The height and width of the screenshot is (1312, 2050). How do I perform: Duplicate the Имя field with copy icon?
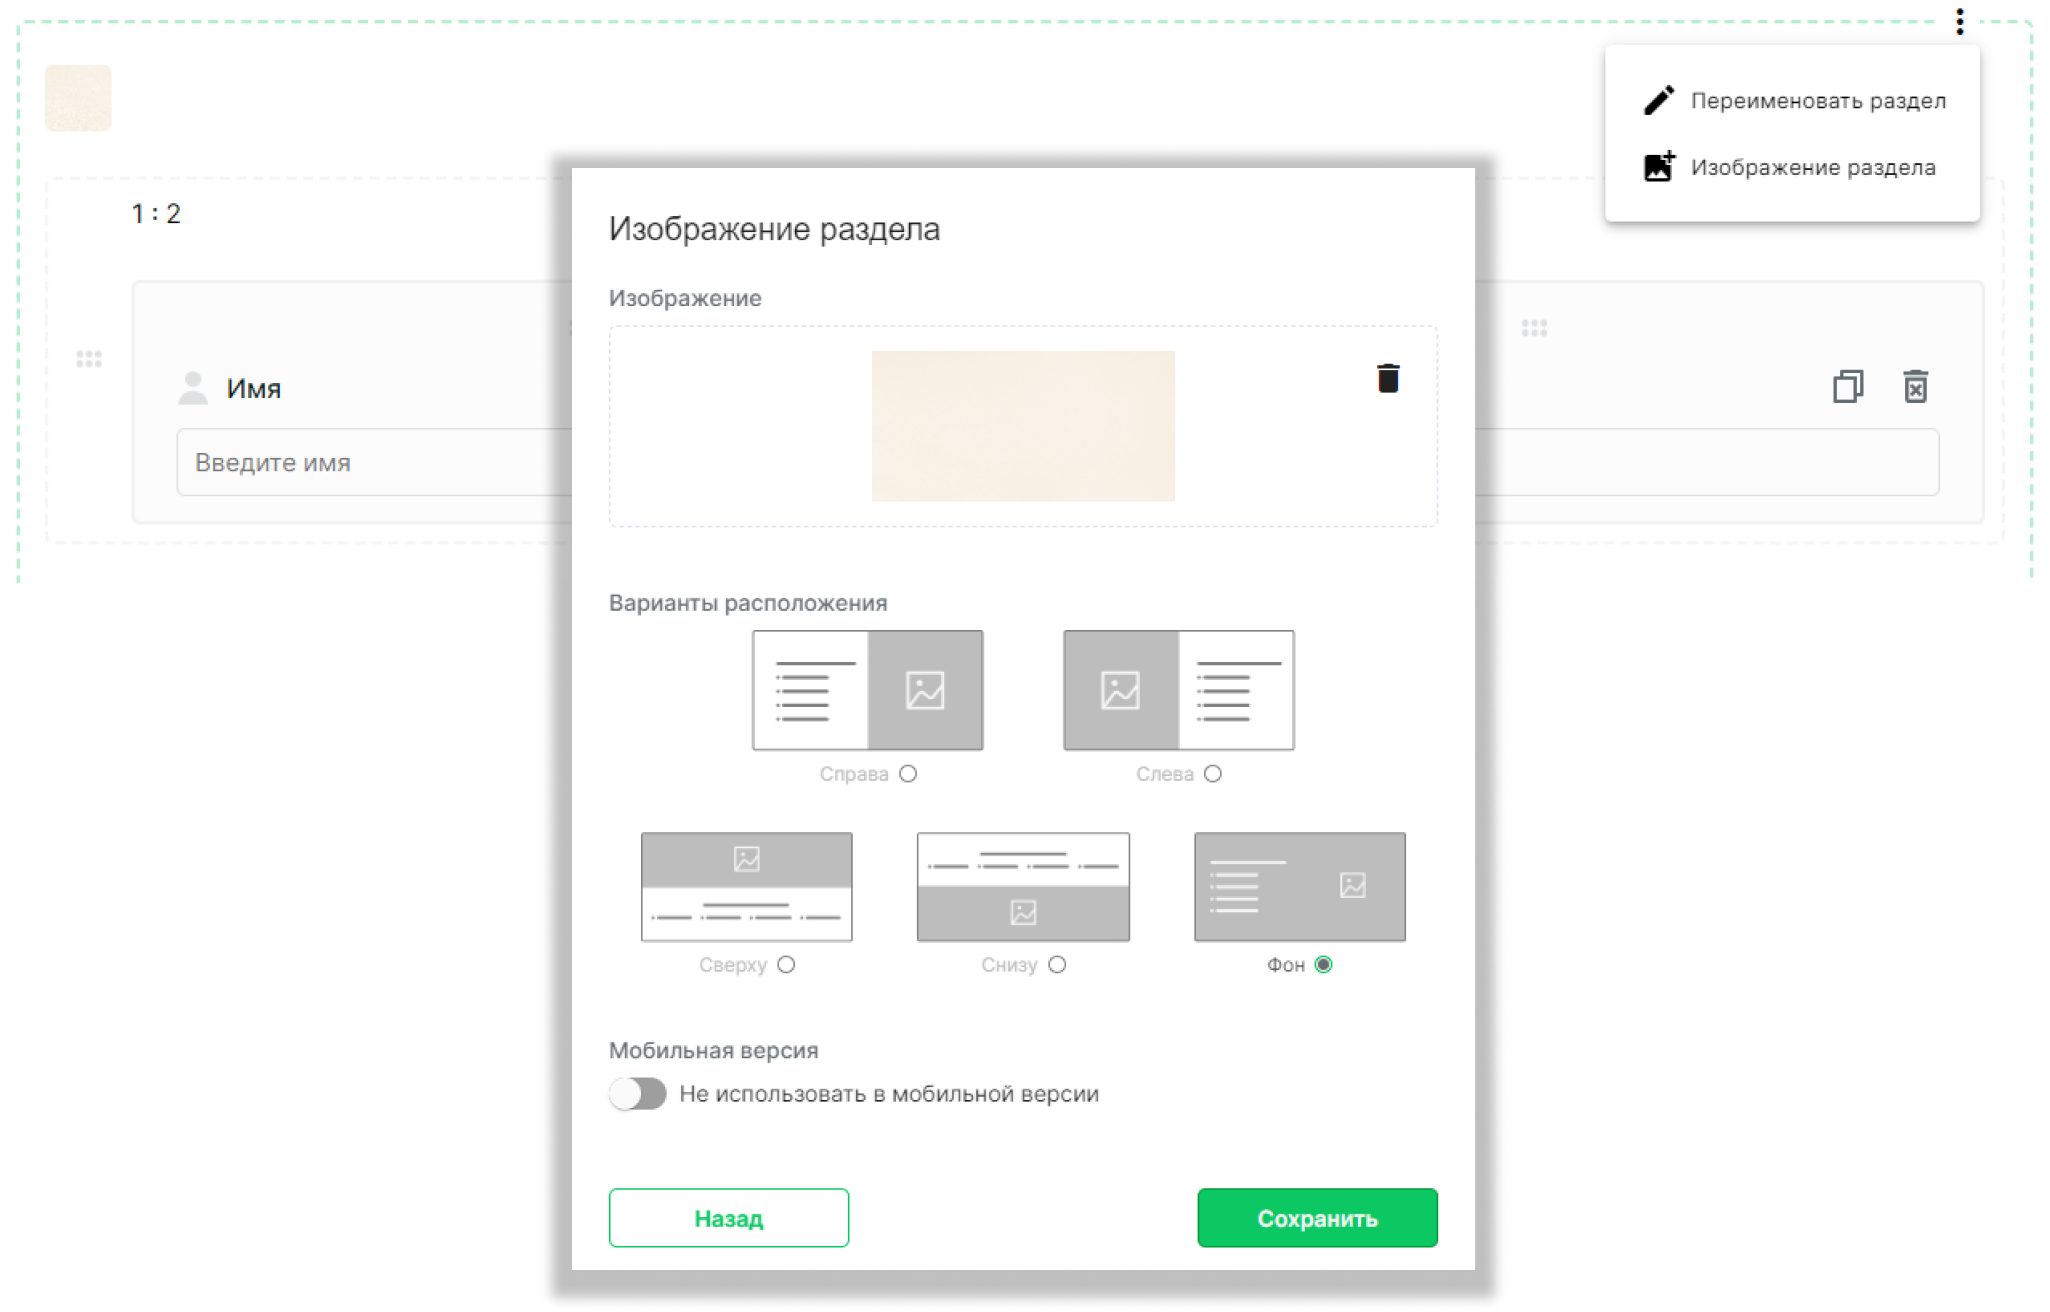pos(1847,387)
